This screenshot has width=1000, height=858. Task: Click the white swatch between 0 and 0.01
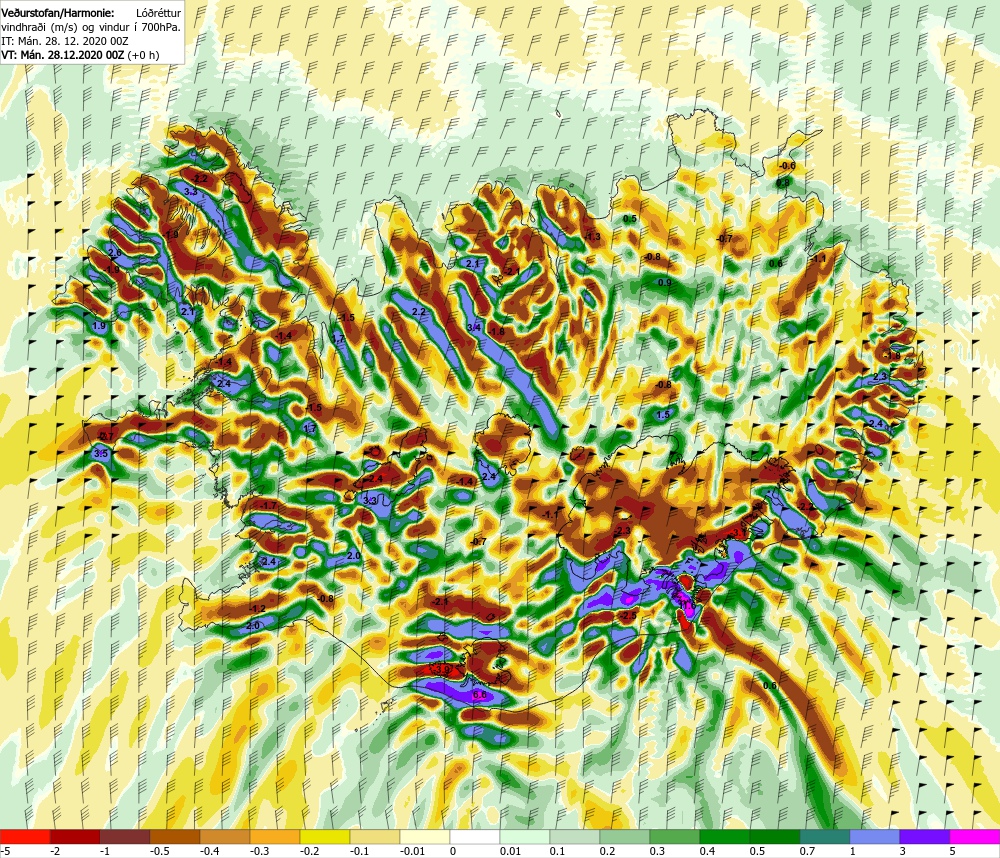coord(475,836)
